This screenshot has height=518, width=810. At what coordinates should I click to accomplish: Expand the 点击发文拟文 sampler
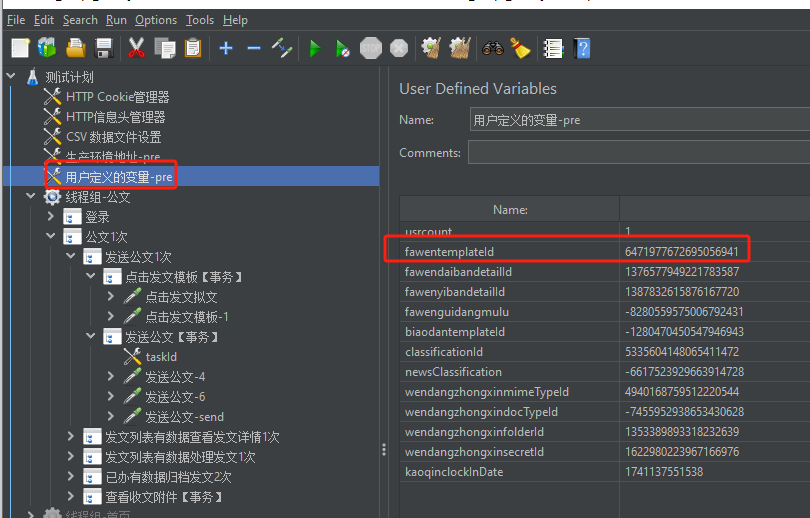(111, 296)
